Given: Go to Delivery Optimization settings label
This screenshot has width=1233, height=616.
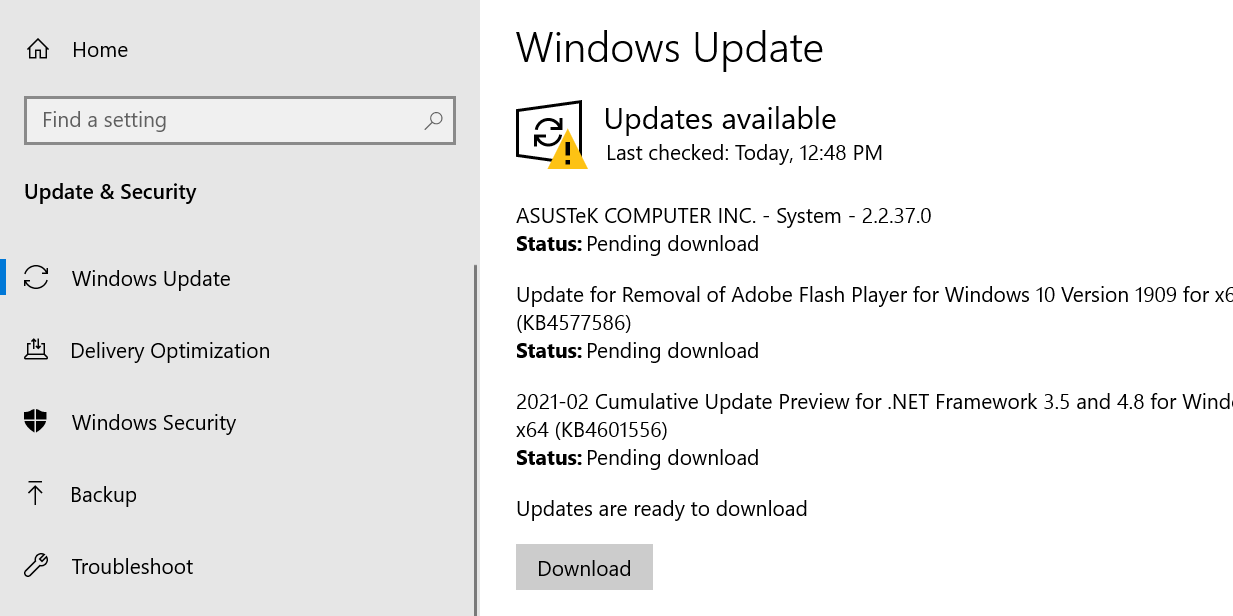Looking at the screenshot, I should coord(170,351).
